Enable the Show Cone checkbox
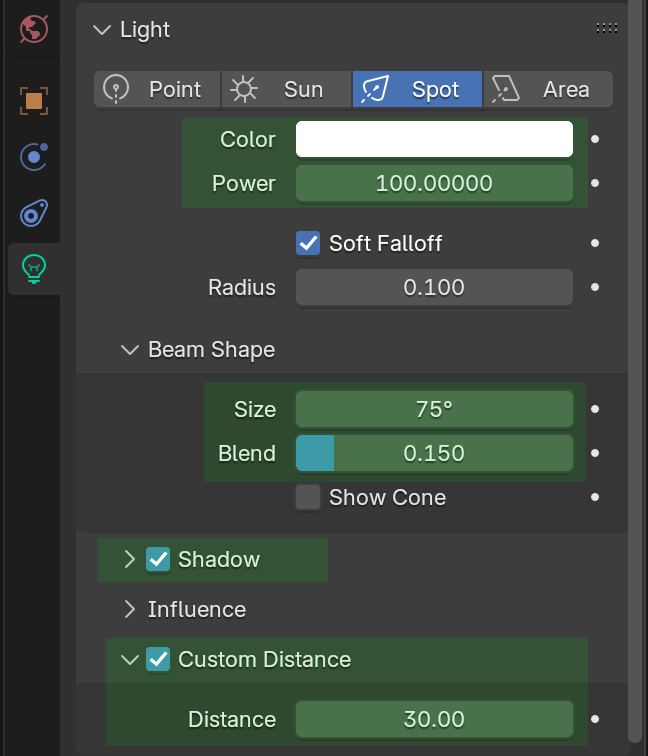The image size is (648, 756). click(308, 497)
